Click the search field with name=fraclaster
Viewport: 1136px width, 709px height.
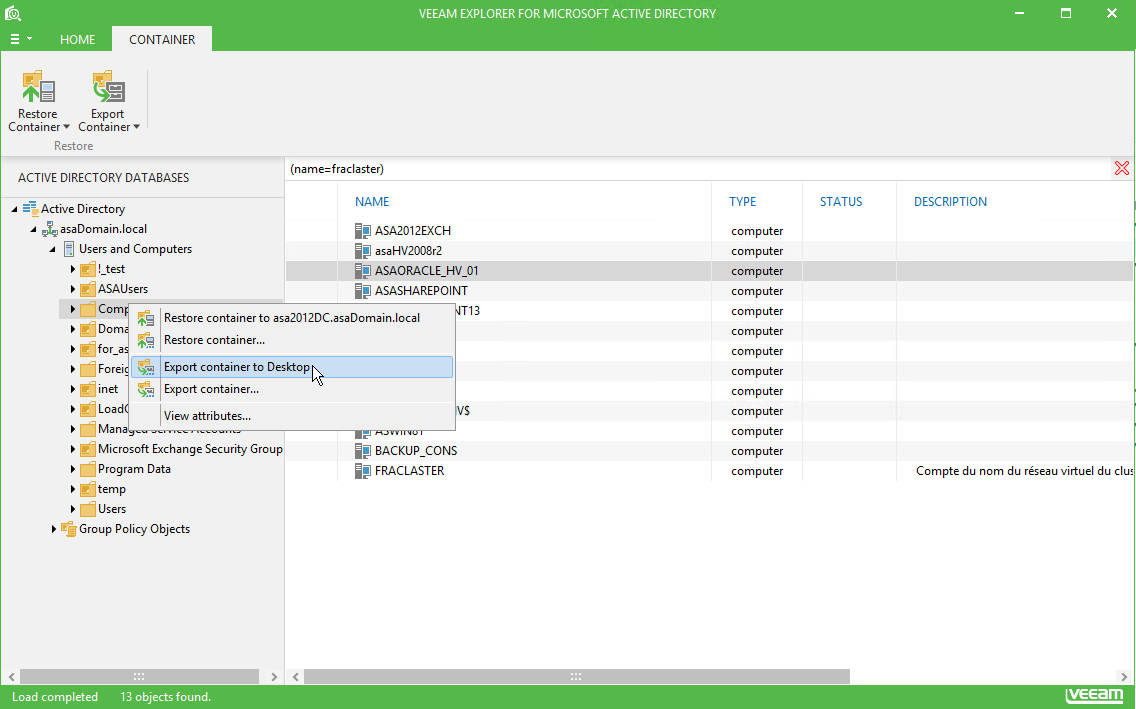[x=699, y=169]
